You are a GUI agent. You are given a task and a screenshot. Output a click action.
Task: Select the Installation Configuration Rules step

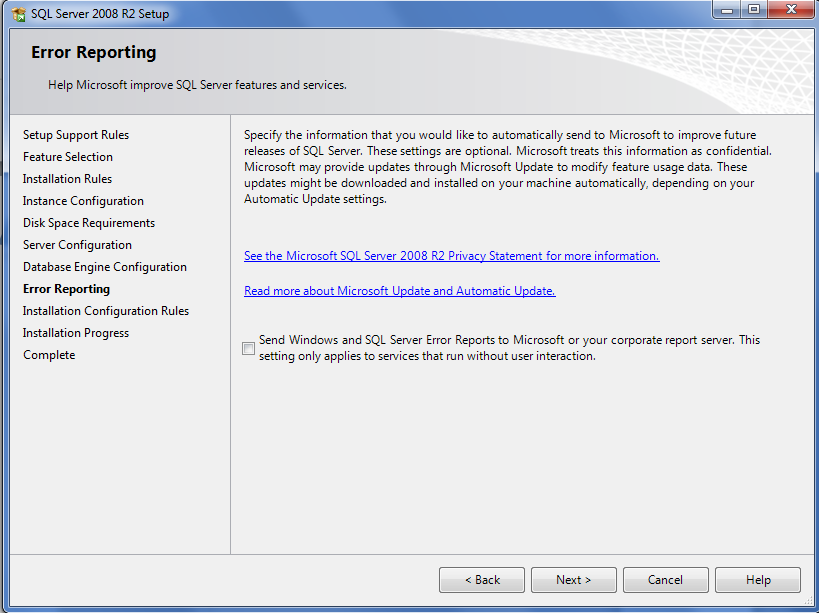point(106,311)
